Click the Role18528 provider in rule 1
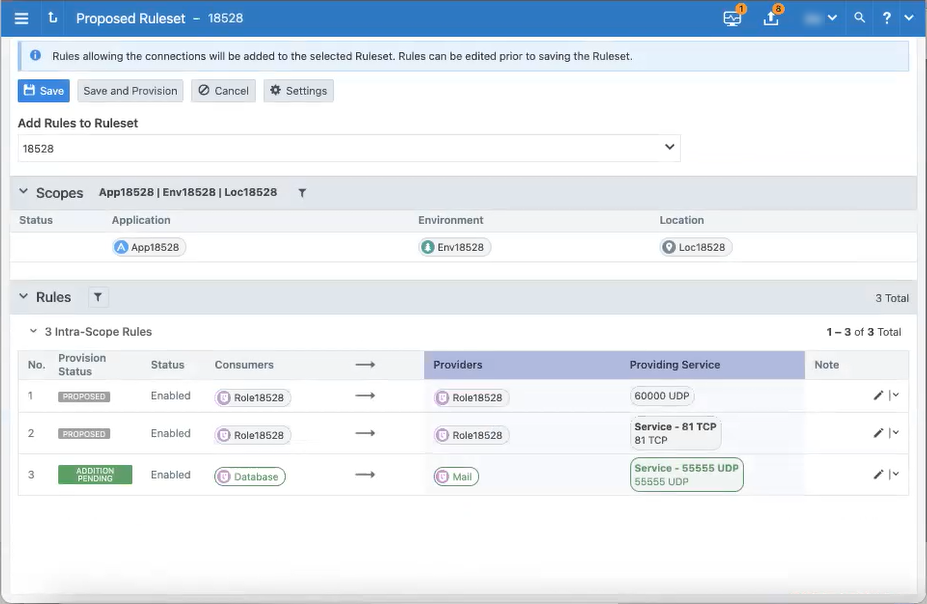This screenshot has height=604, width=927. click(x=472, y=398)
